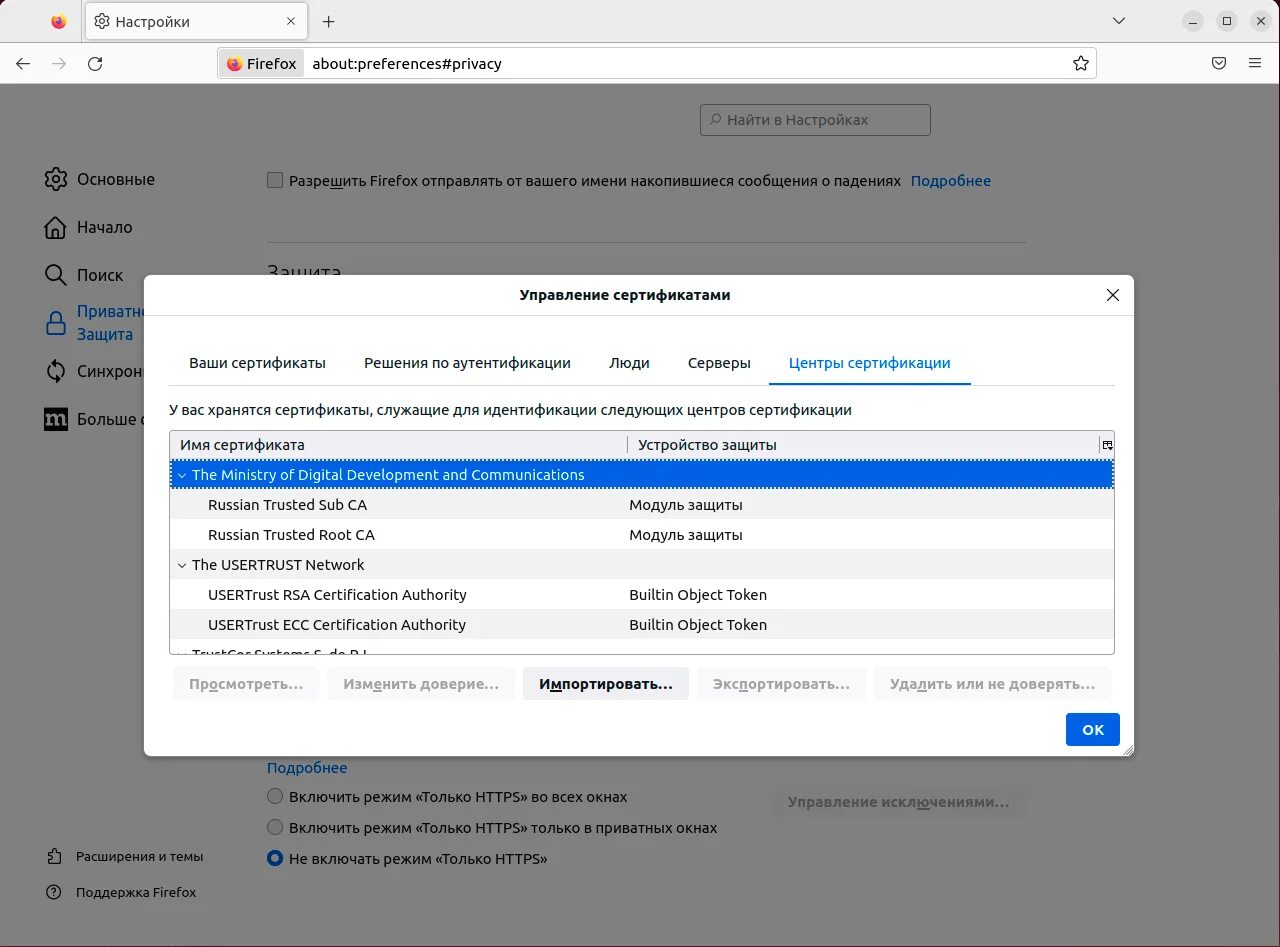
Task: Click Builtin Object Token for USERTrust RSA
Action: [x=698, y=595]
